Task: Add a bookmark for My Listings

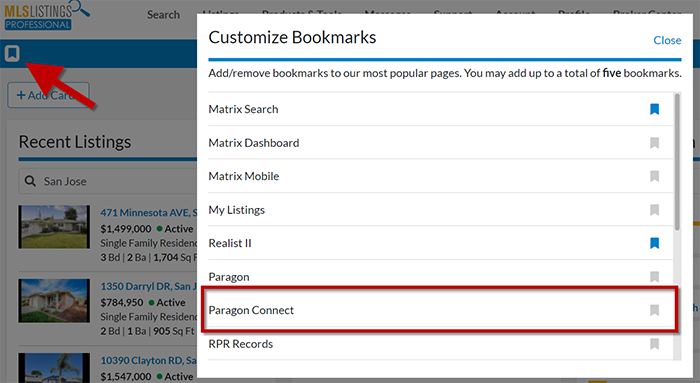Action: [654, 210]
